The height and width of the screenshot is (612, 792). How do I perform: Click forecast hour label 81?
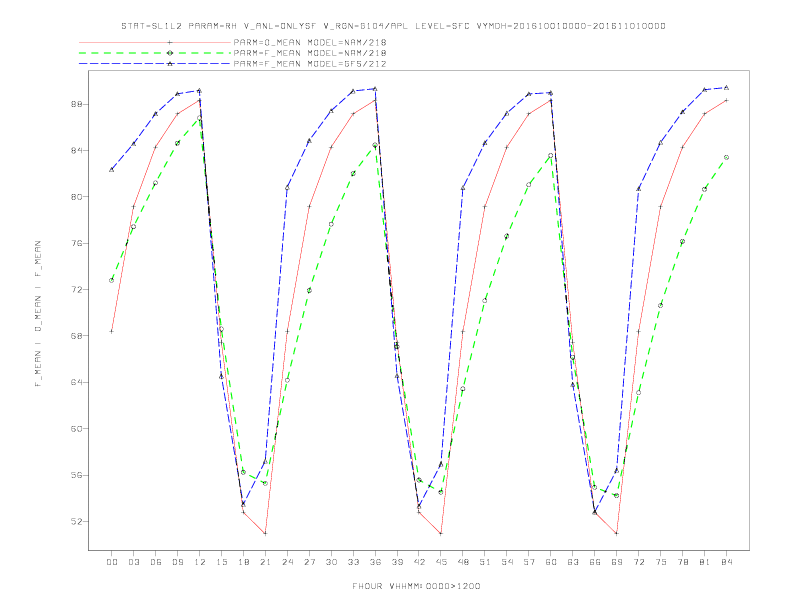tap(705, 562)
